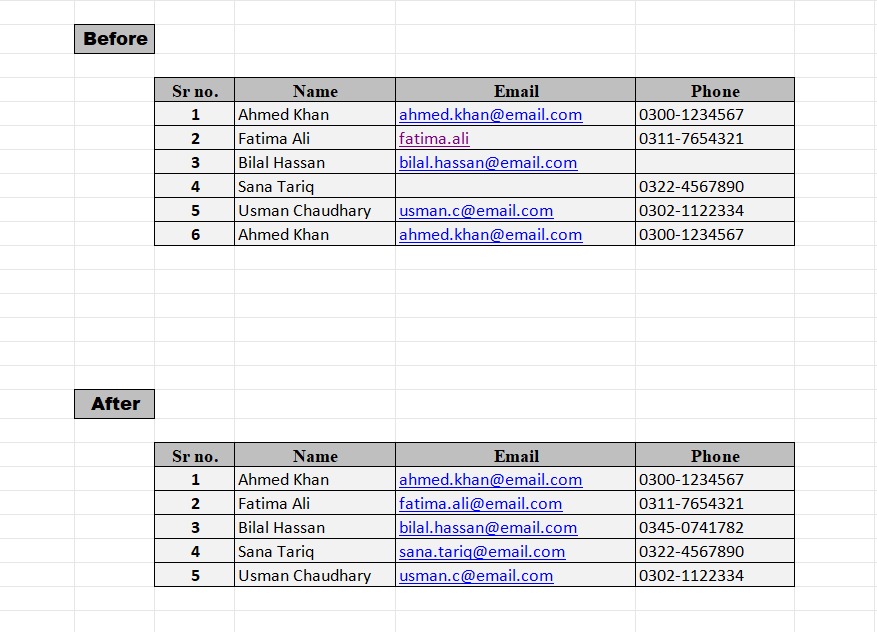Screen dimensions: 877x632
Task: Click Sr no. header in Before table
Action: [195, 90]
